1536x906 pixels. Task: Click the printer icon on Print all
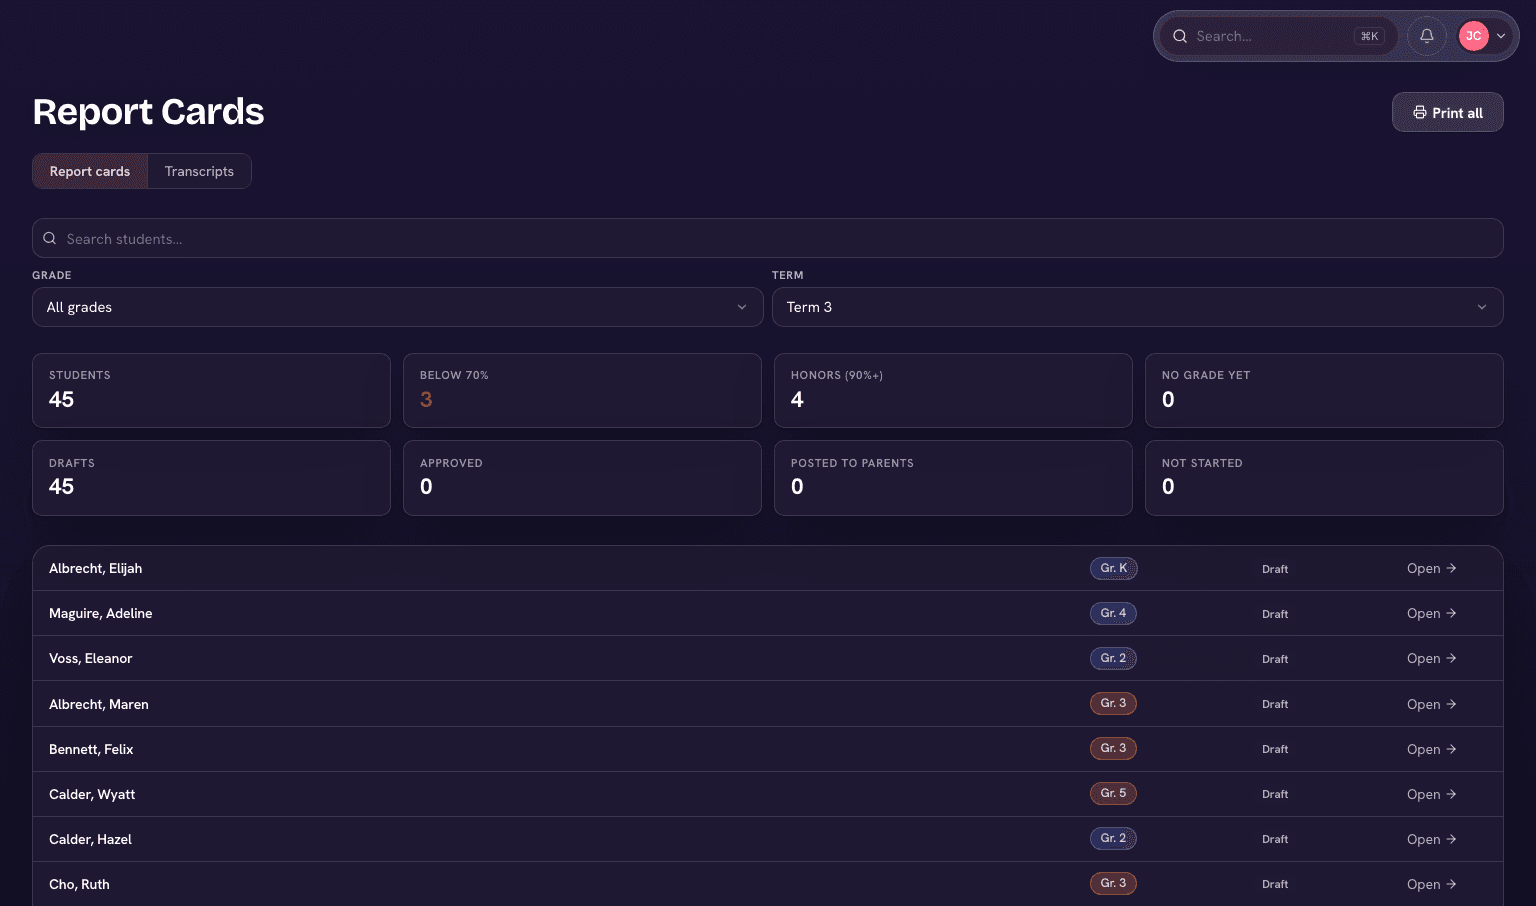(1420, 113)
